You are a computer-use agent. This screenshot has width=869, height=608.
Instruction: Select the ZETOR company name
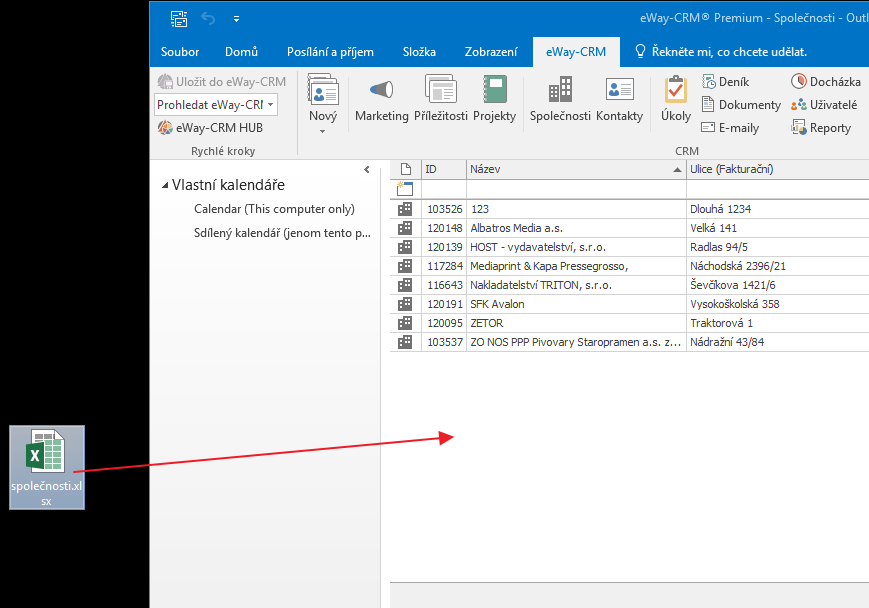487,323
